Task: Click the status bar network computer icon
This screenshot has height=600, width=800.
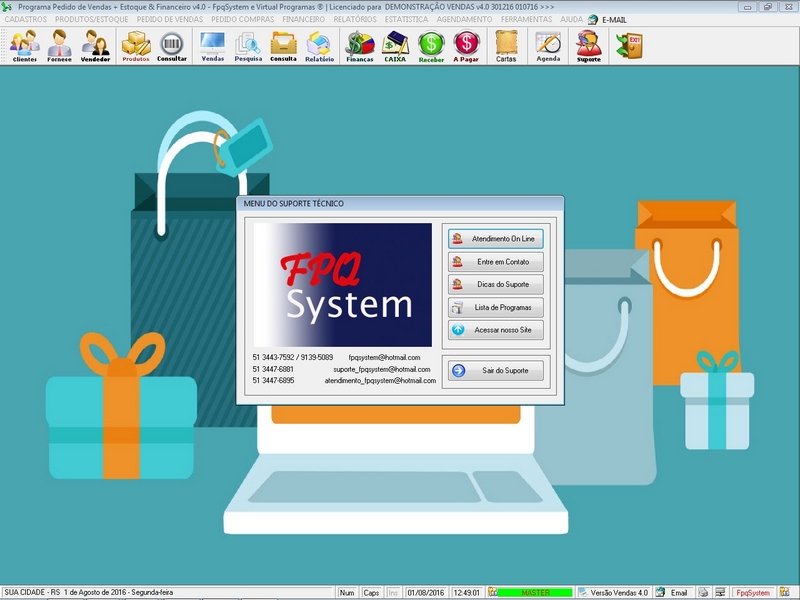Action: point(720,592)
